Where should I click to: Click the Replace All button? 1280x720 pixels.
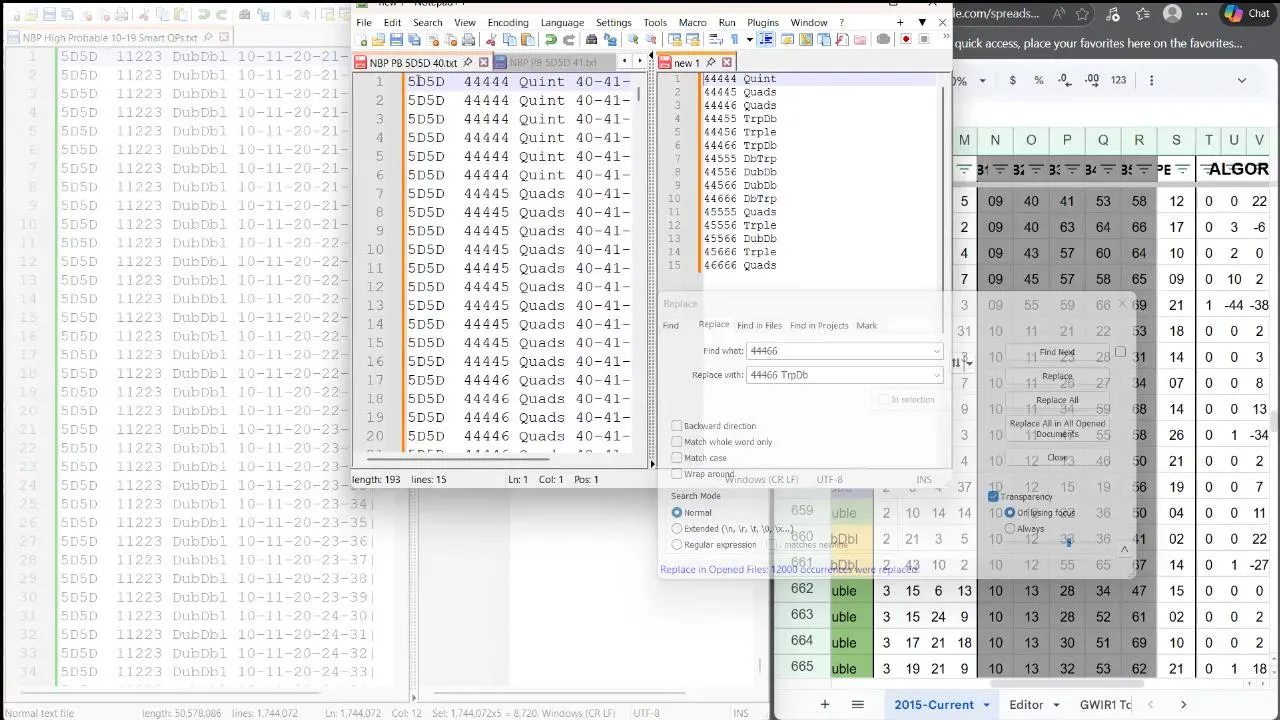click(1057, 400)
